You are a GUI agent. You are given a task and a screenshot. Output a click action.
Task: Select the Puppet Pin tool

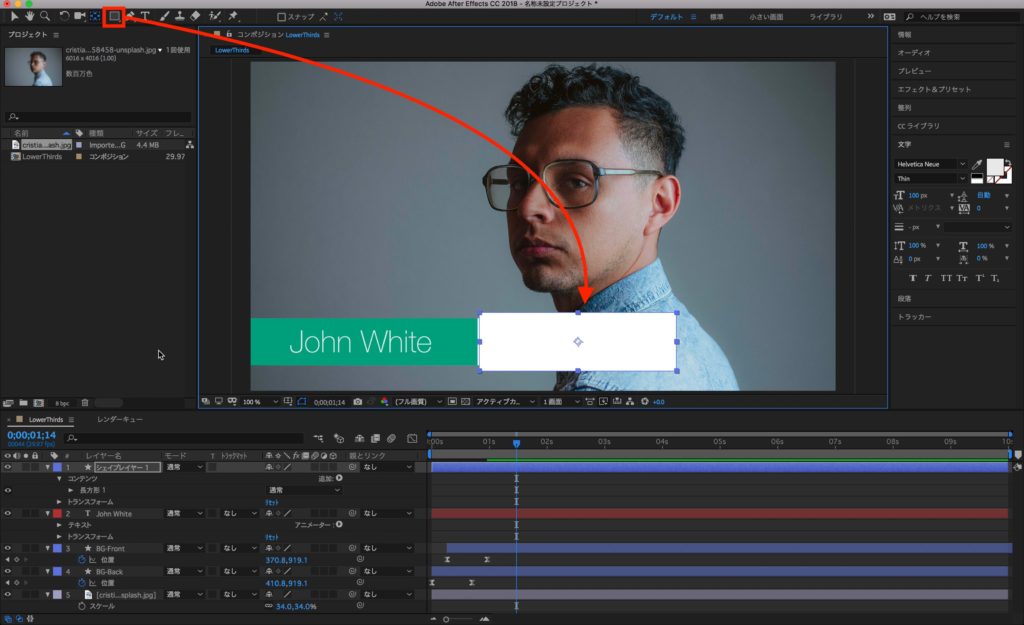pos(233,16)
